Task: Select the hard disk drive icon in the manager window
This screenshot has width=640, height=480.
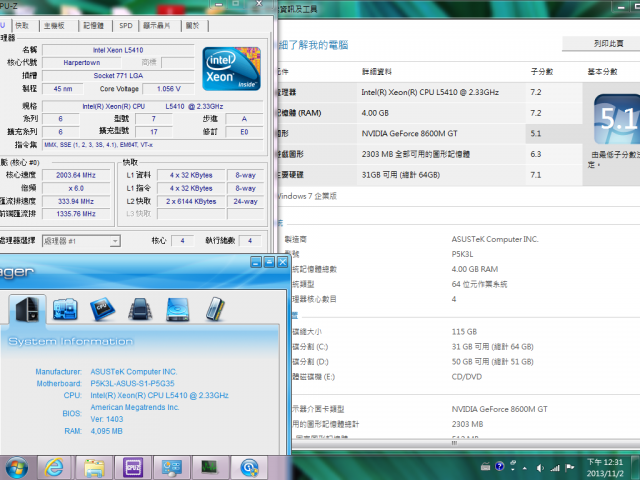Action: point(178,309)
